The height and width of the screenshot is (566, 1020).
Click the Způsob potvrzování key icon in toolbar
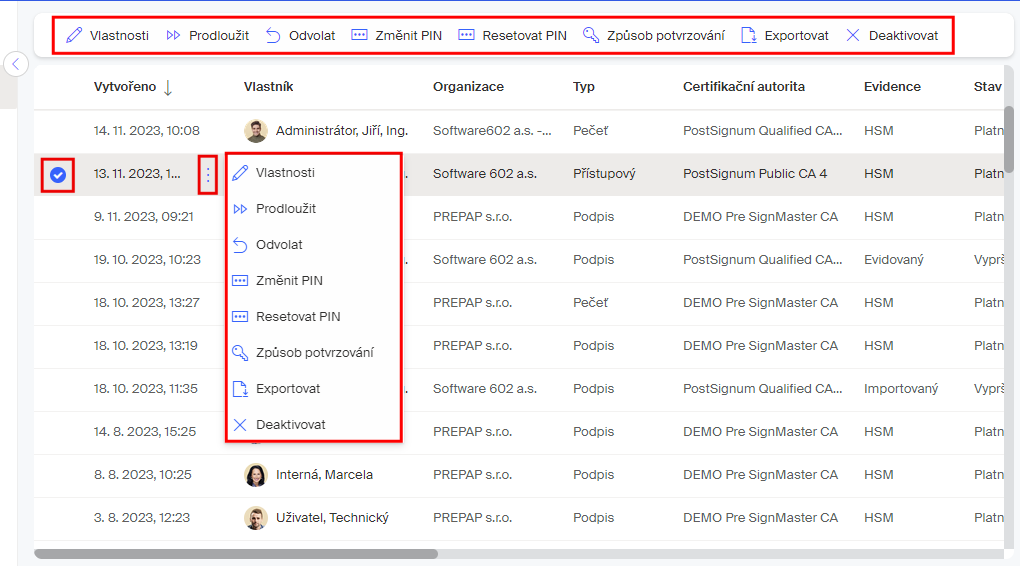coord(591,35)
